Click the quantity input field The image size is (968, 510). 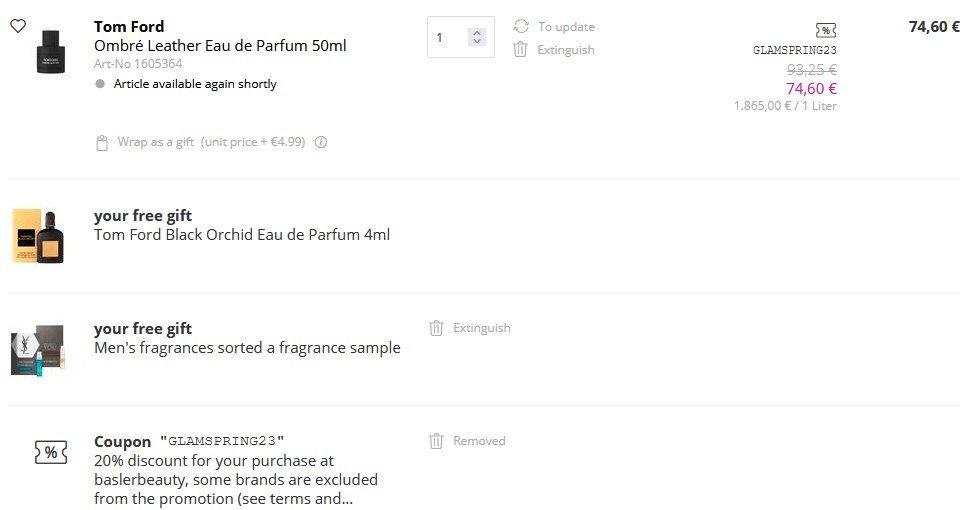pos(447,38)
